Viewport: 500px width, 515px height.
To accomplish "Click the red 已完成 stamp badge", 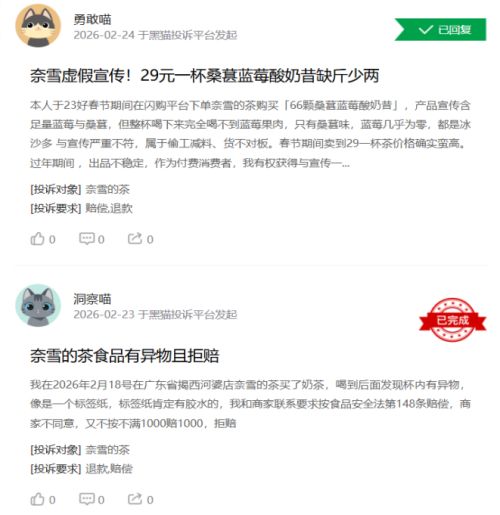I will (x=452, y=320).
